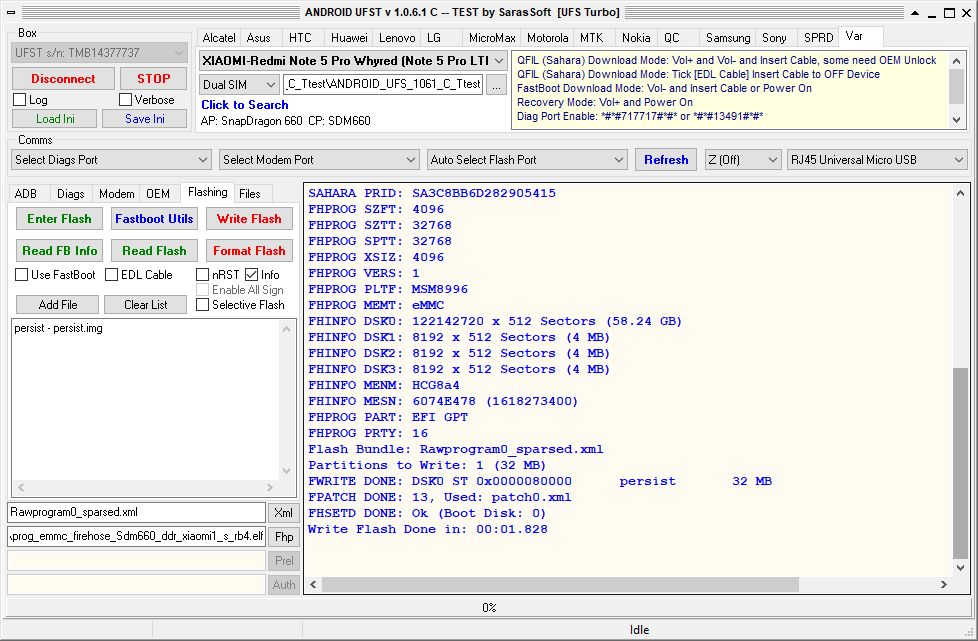The image size is (978, 641).
Task: Open the Modem tab
Action: point(117,194)
